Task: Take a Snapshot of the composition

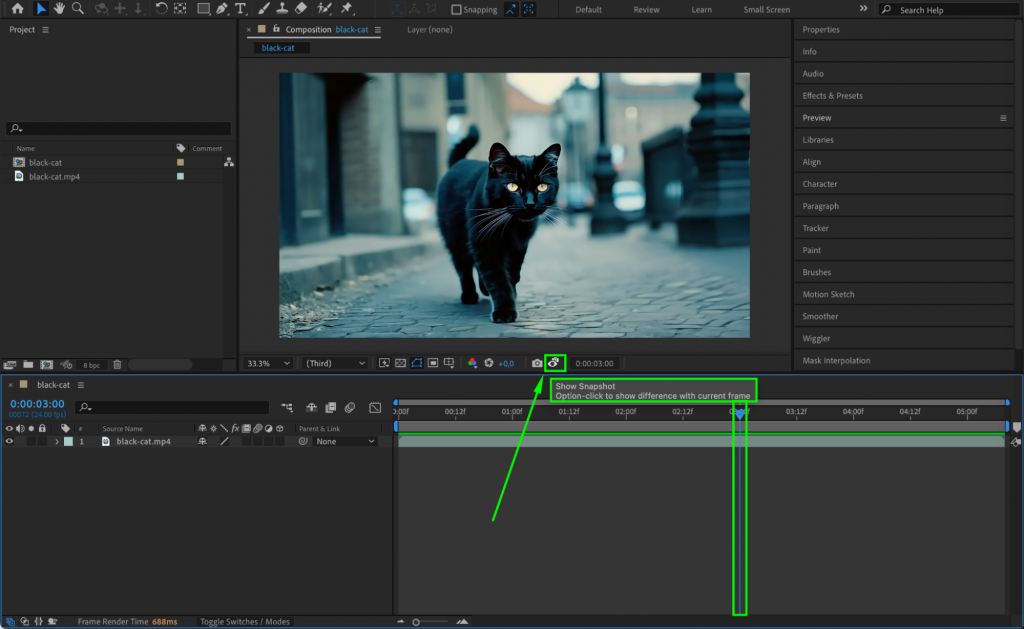Action: 538,363
